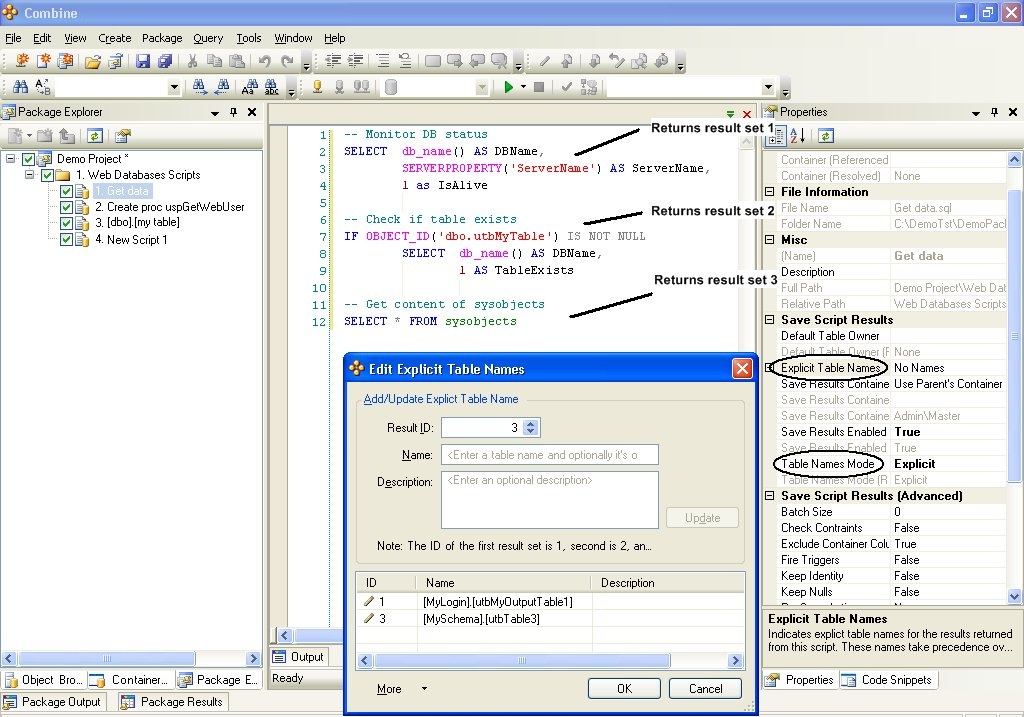1024x717 pixels.
Task: Collapse the File Information property section
Action: [769, 192]
